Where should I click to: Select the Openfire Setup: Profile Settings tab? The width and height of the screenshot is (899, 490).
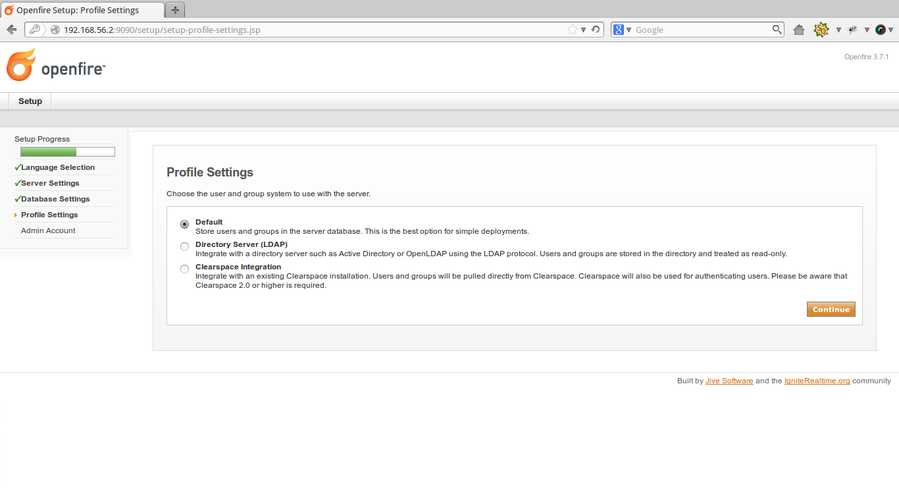click(81, 10)
